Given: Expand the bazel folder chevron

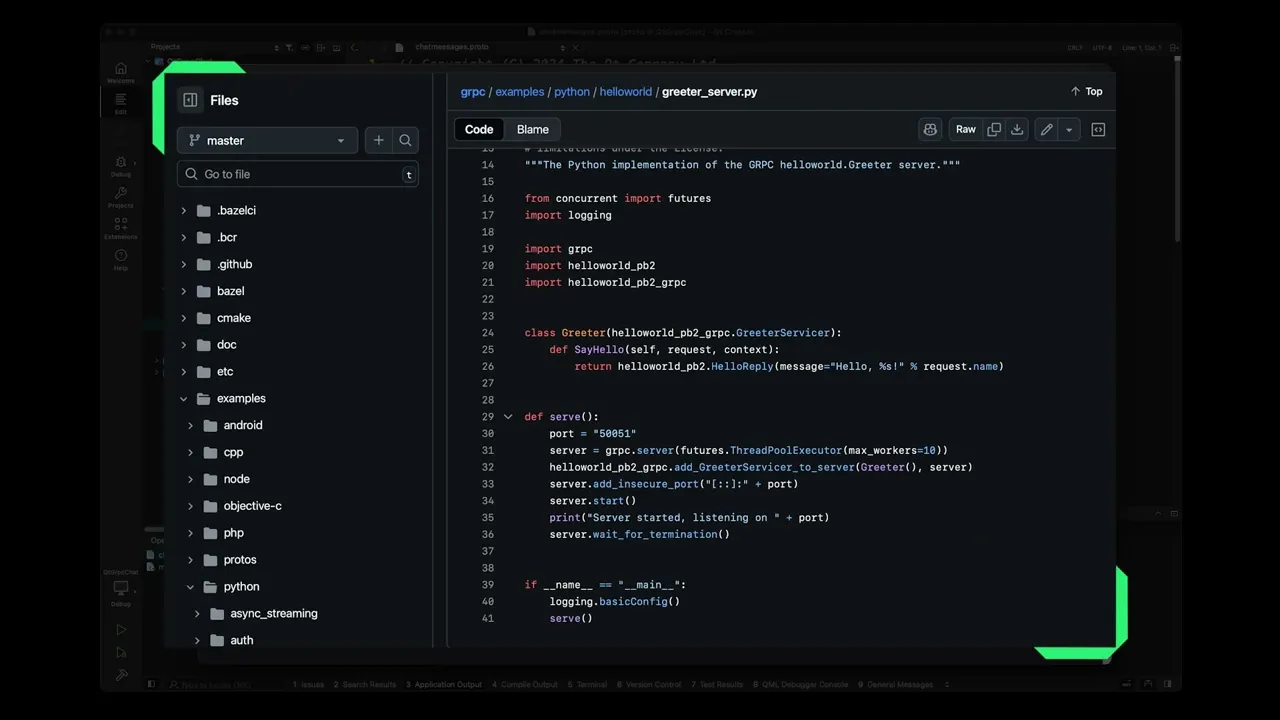Looking at the screenshot, I should 184,291.
